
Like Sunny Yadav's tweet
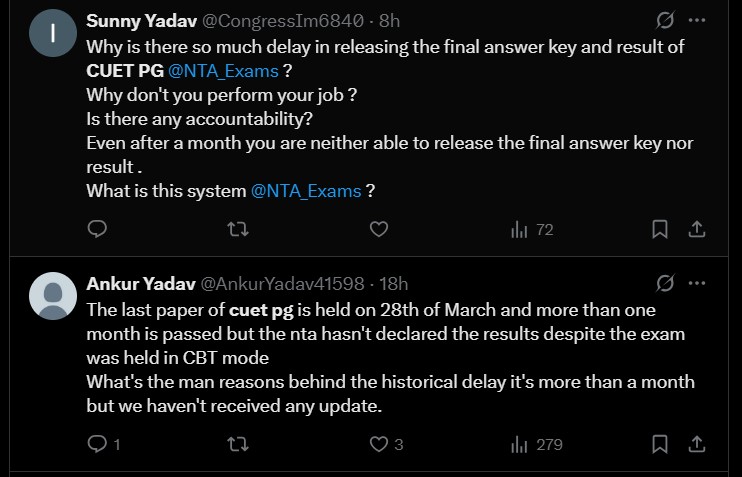379,229
